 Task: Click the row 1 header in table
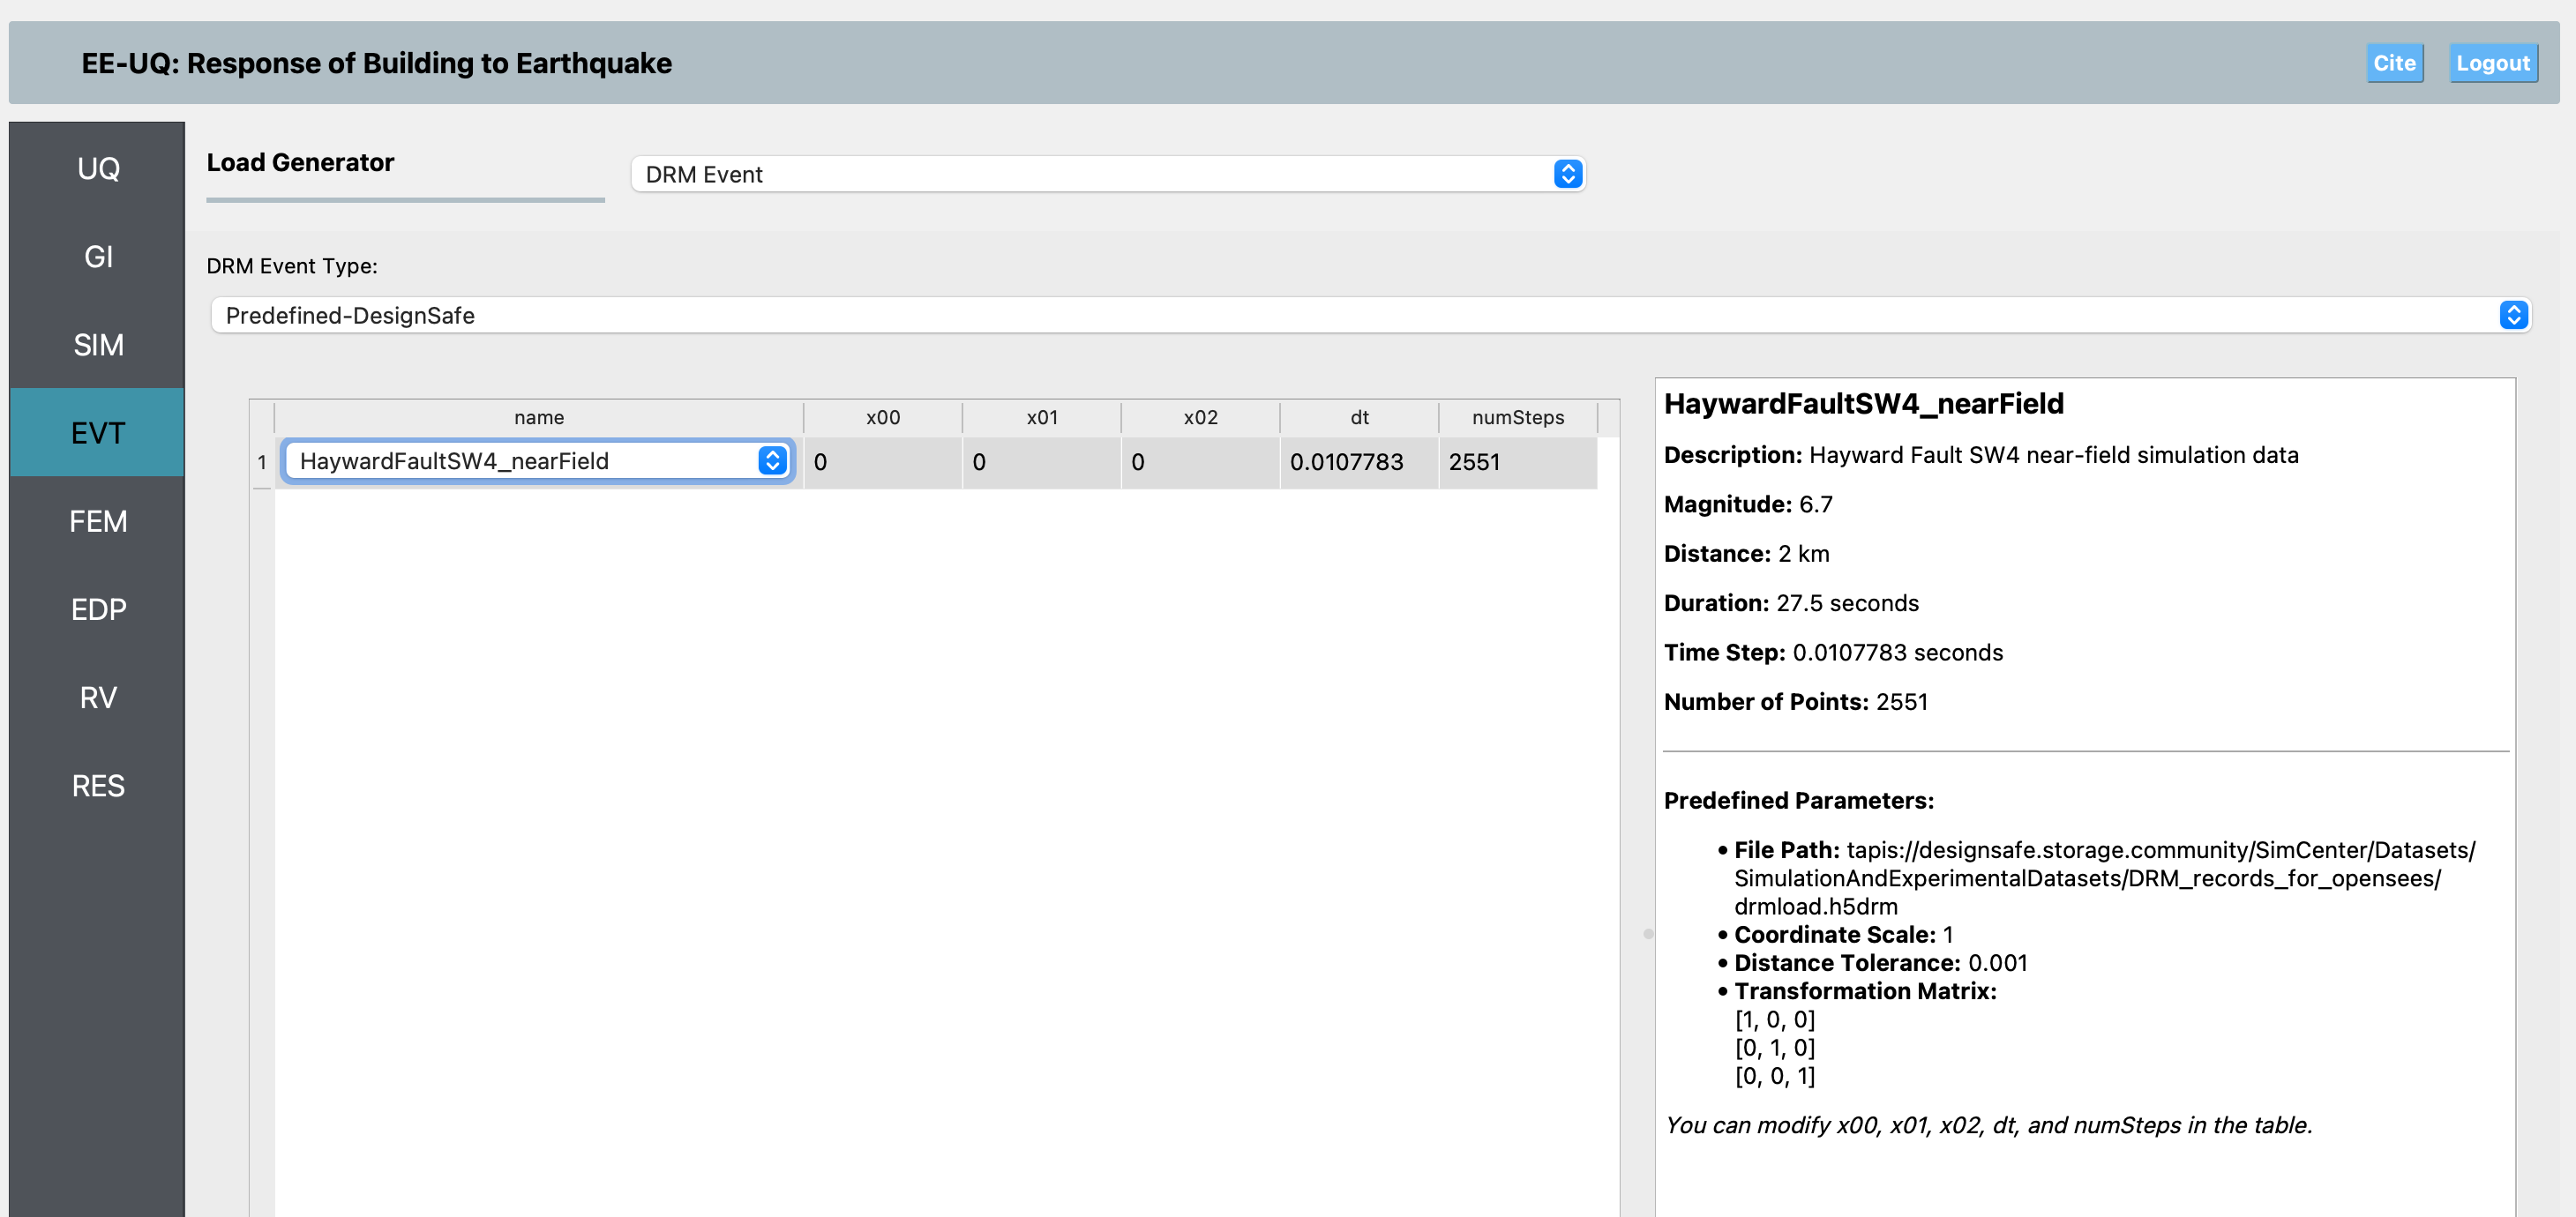tap(262, 462)
